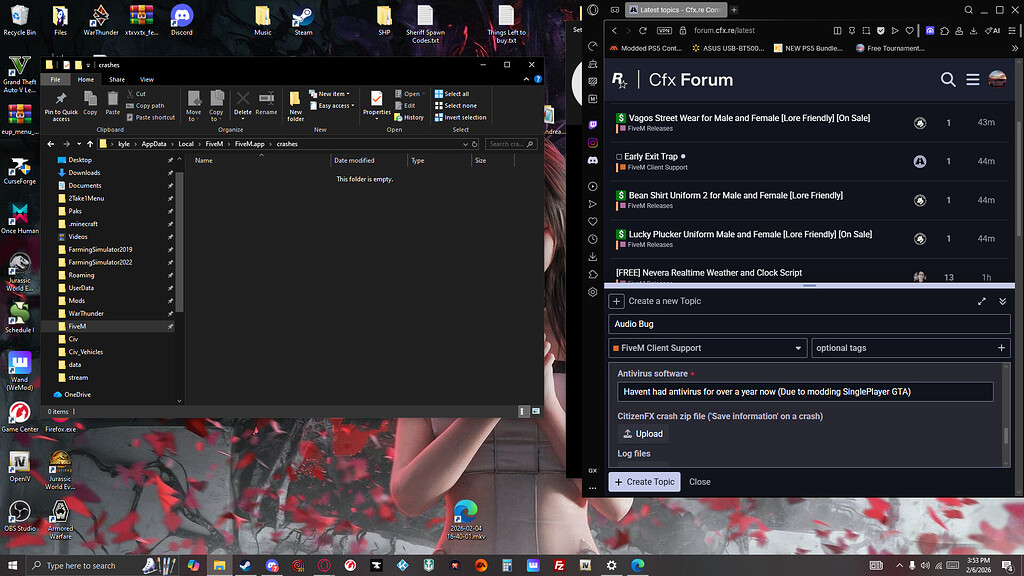The height and width of the screenshot is (576, 1024).
Task: Open the FiveM Client Support category dropdown
Action: 708,348
